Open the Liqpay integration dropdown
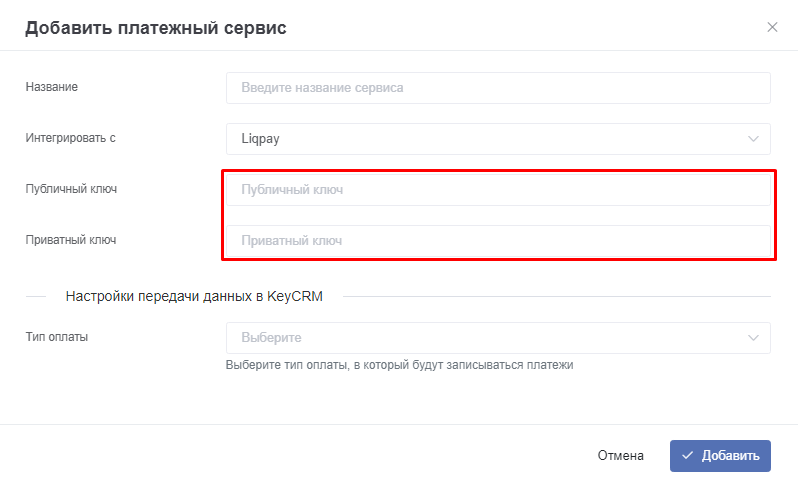This screenshot has width=798, height=483. click(x=498, y=139)
